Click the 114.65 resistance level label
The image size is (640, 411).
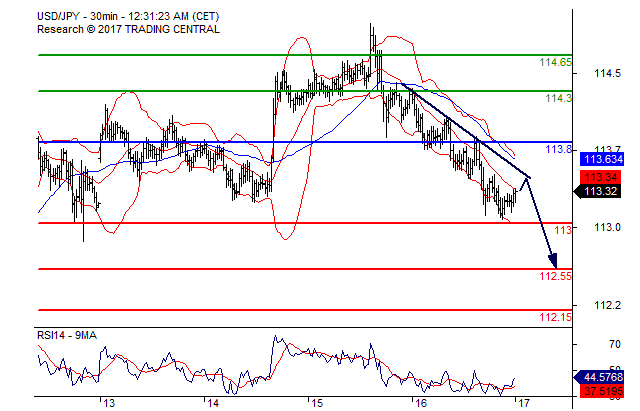pyautogui.click(x=555, y=62)
